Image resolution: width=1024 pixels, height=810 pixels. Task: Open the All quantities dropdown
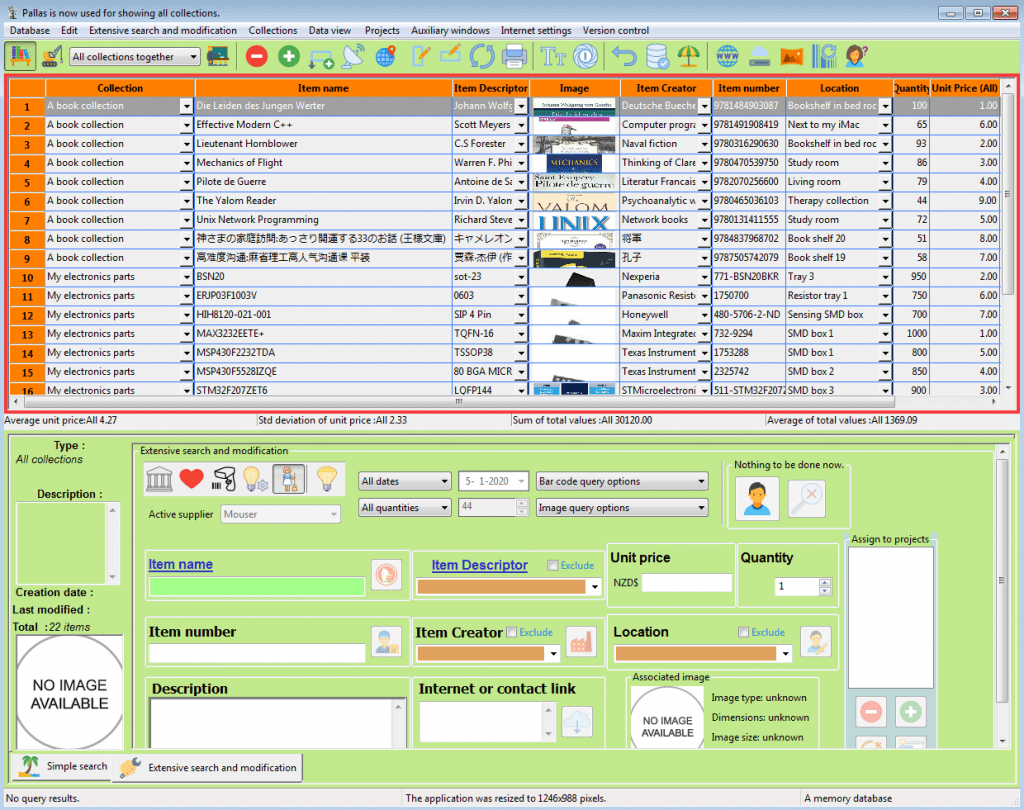(x=405, y=508)
